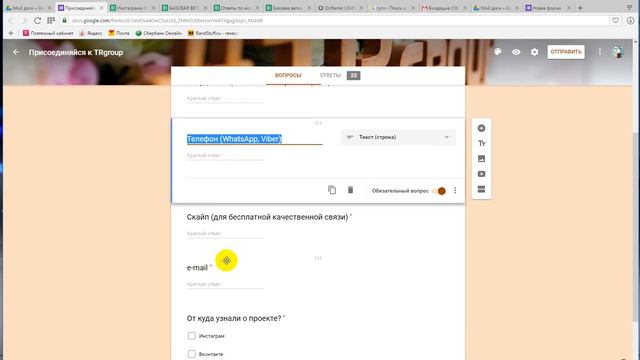Switch to the Инстаграмм spreadsheet browser tab
Screen dimensions: 640x360
click(133, 8)
